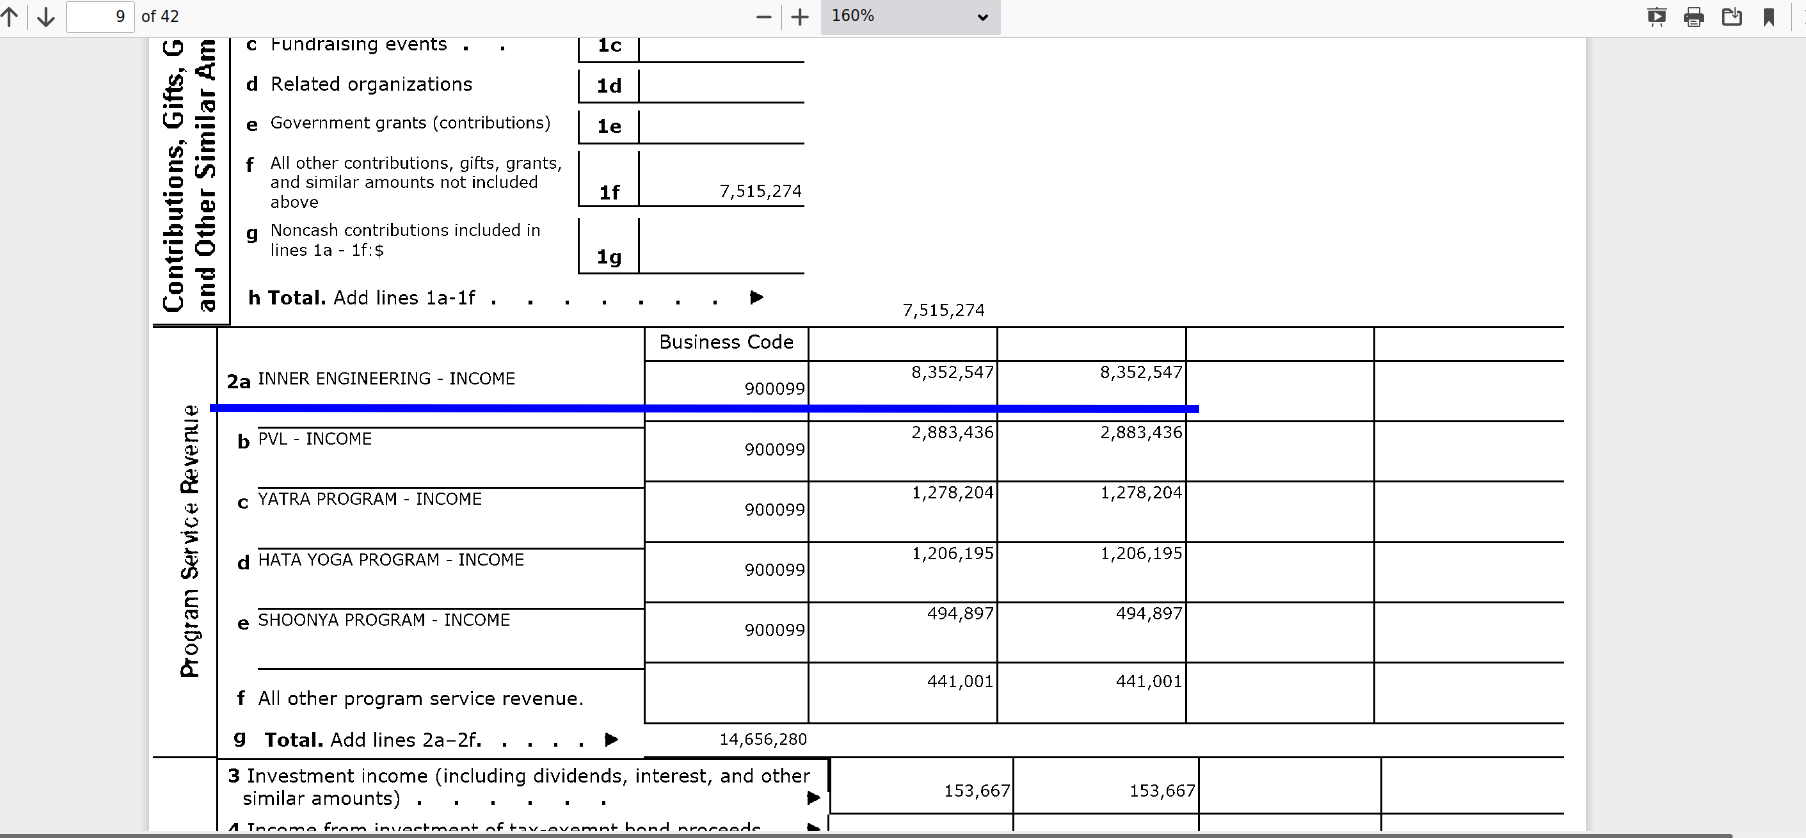Click 'Government grants (contributions)' label

[x=410, y=123]
